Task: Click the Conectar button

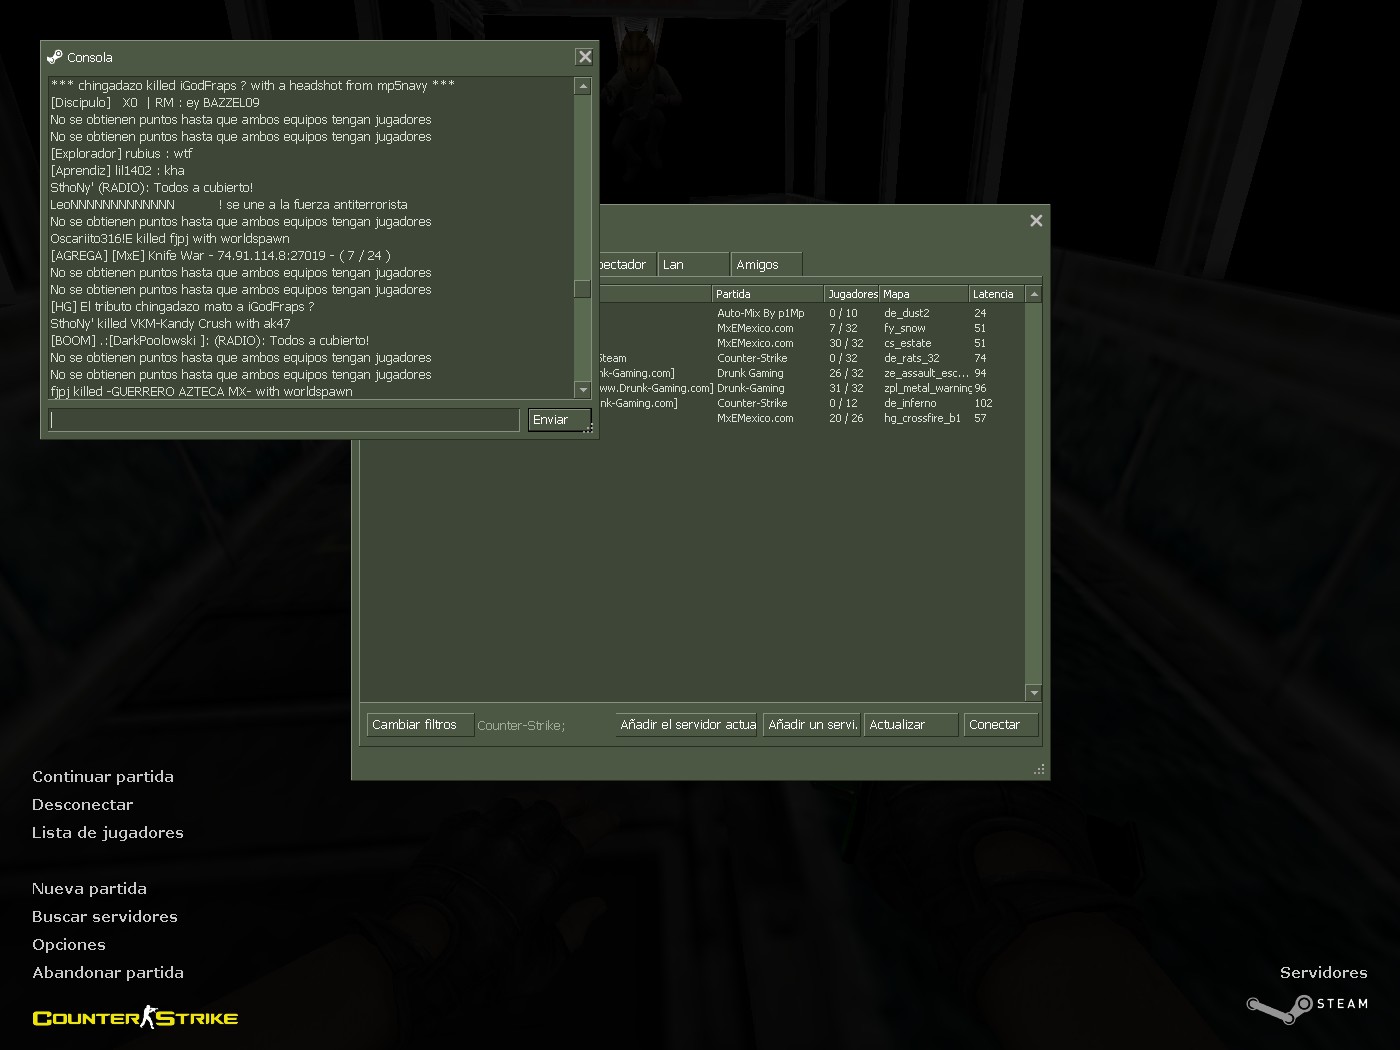Action: [x=1001, y=725]
